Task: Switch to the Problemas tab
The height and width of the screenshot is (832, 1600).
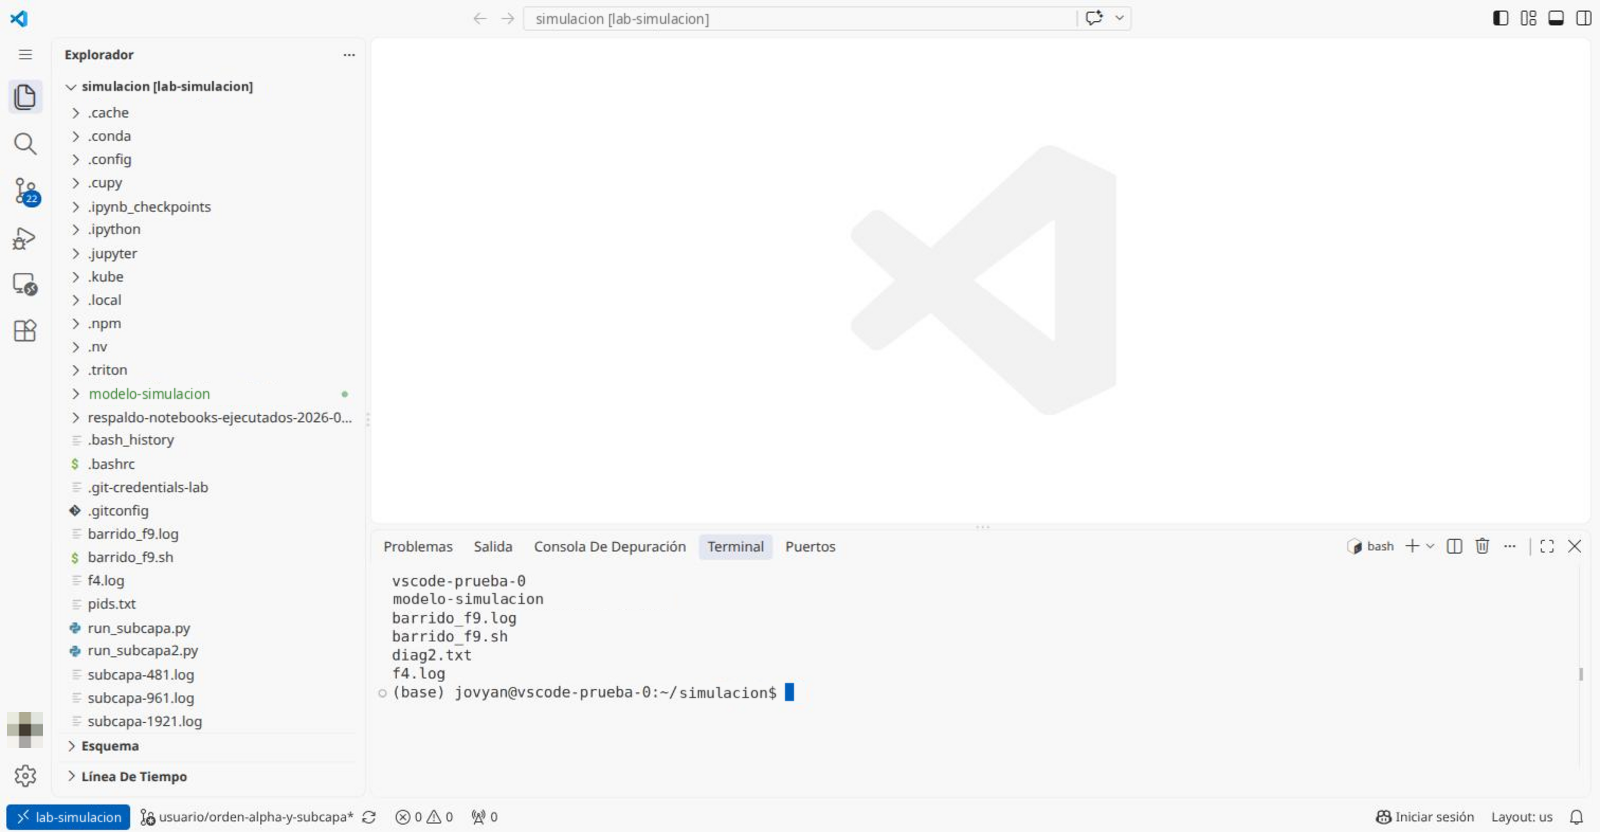Action: (x=418, y=547)
